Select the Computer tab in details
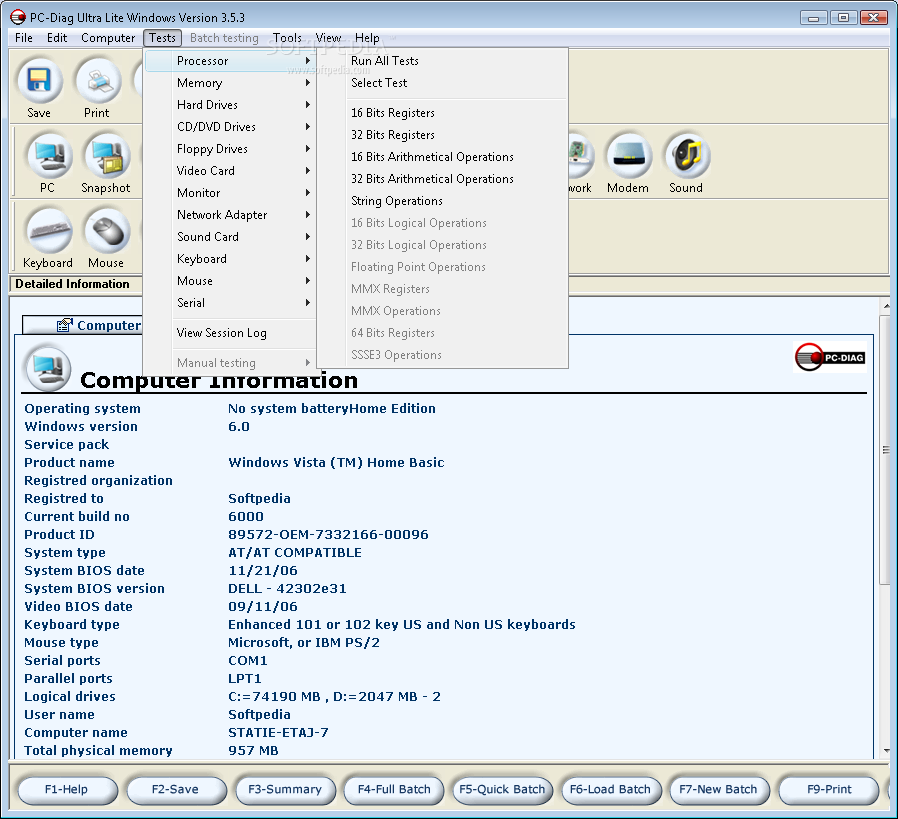 pyautogui.click(x=83, y=325)
